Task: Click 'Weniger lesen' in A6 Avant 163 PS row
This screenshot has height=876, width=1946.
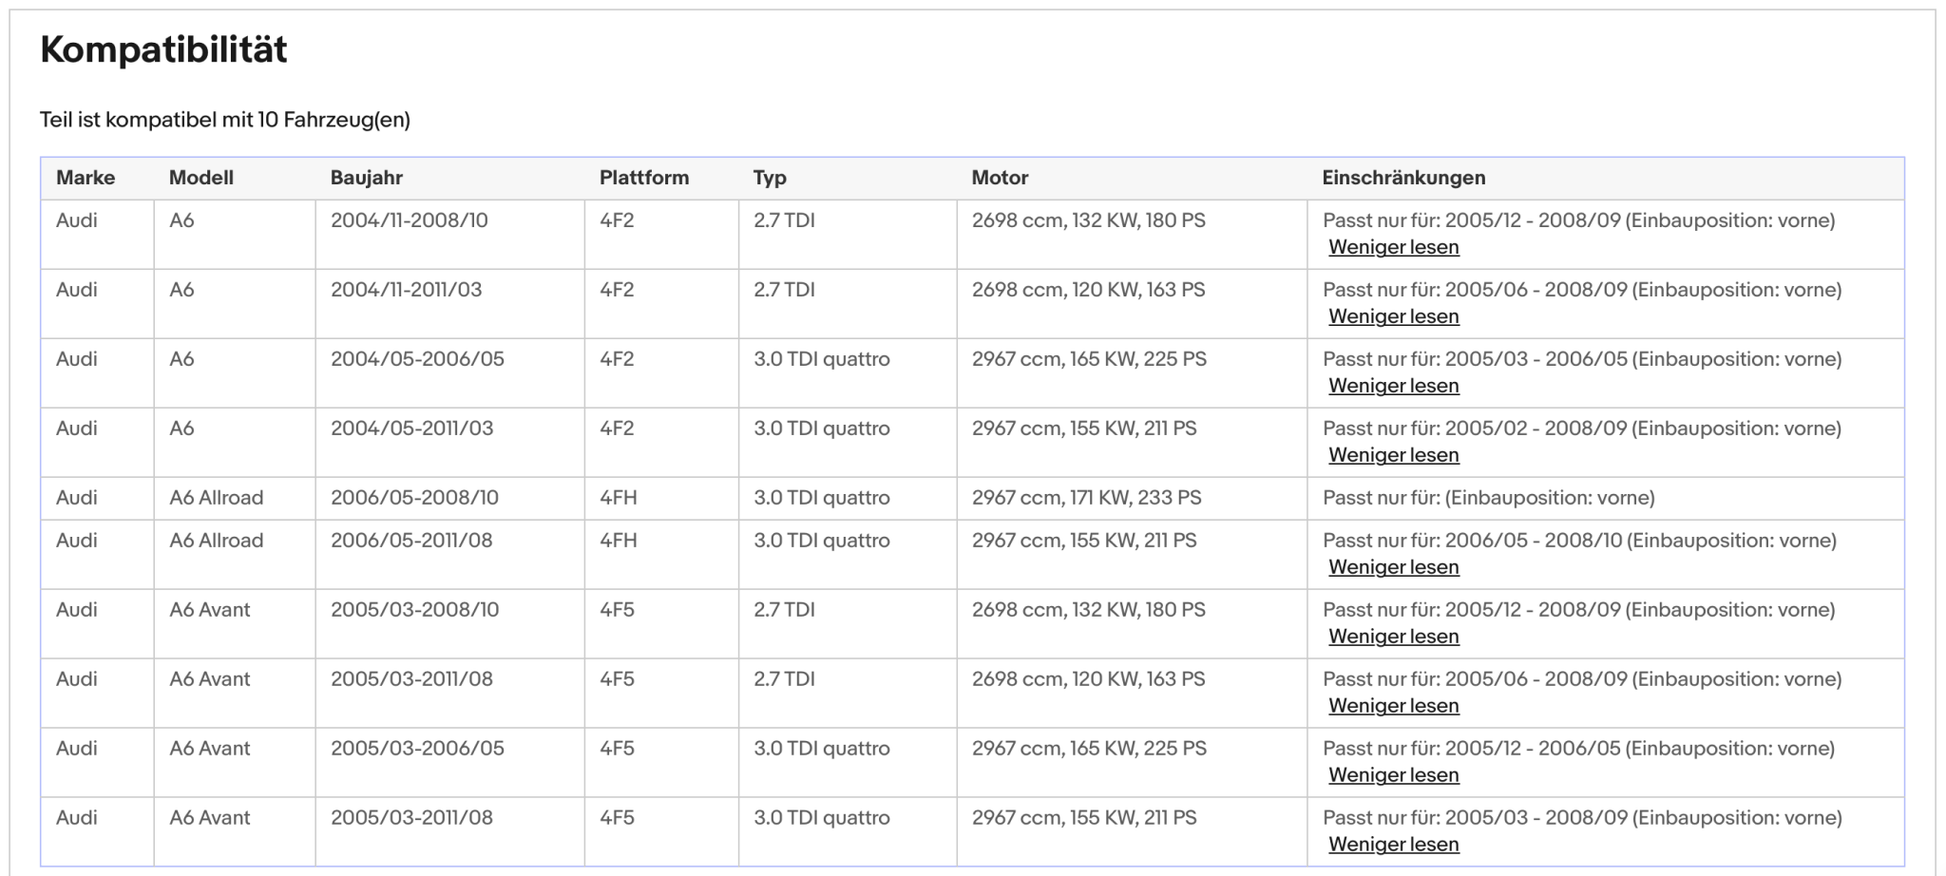Action: pos(1393,706)
